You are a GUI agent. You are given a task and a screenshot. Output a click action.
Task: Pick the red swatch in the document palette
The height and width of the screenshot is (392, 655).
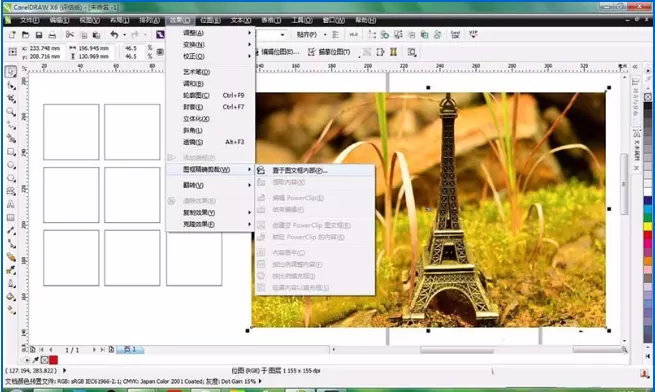53,360
